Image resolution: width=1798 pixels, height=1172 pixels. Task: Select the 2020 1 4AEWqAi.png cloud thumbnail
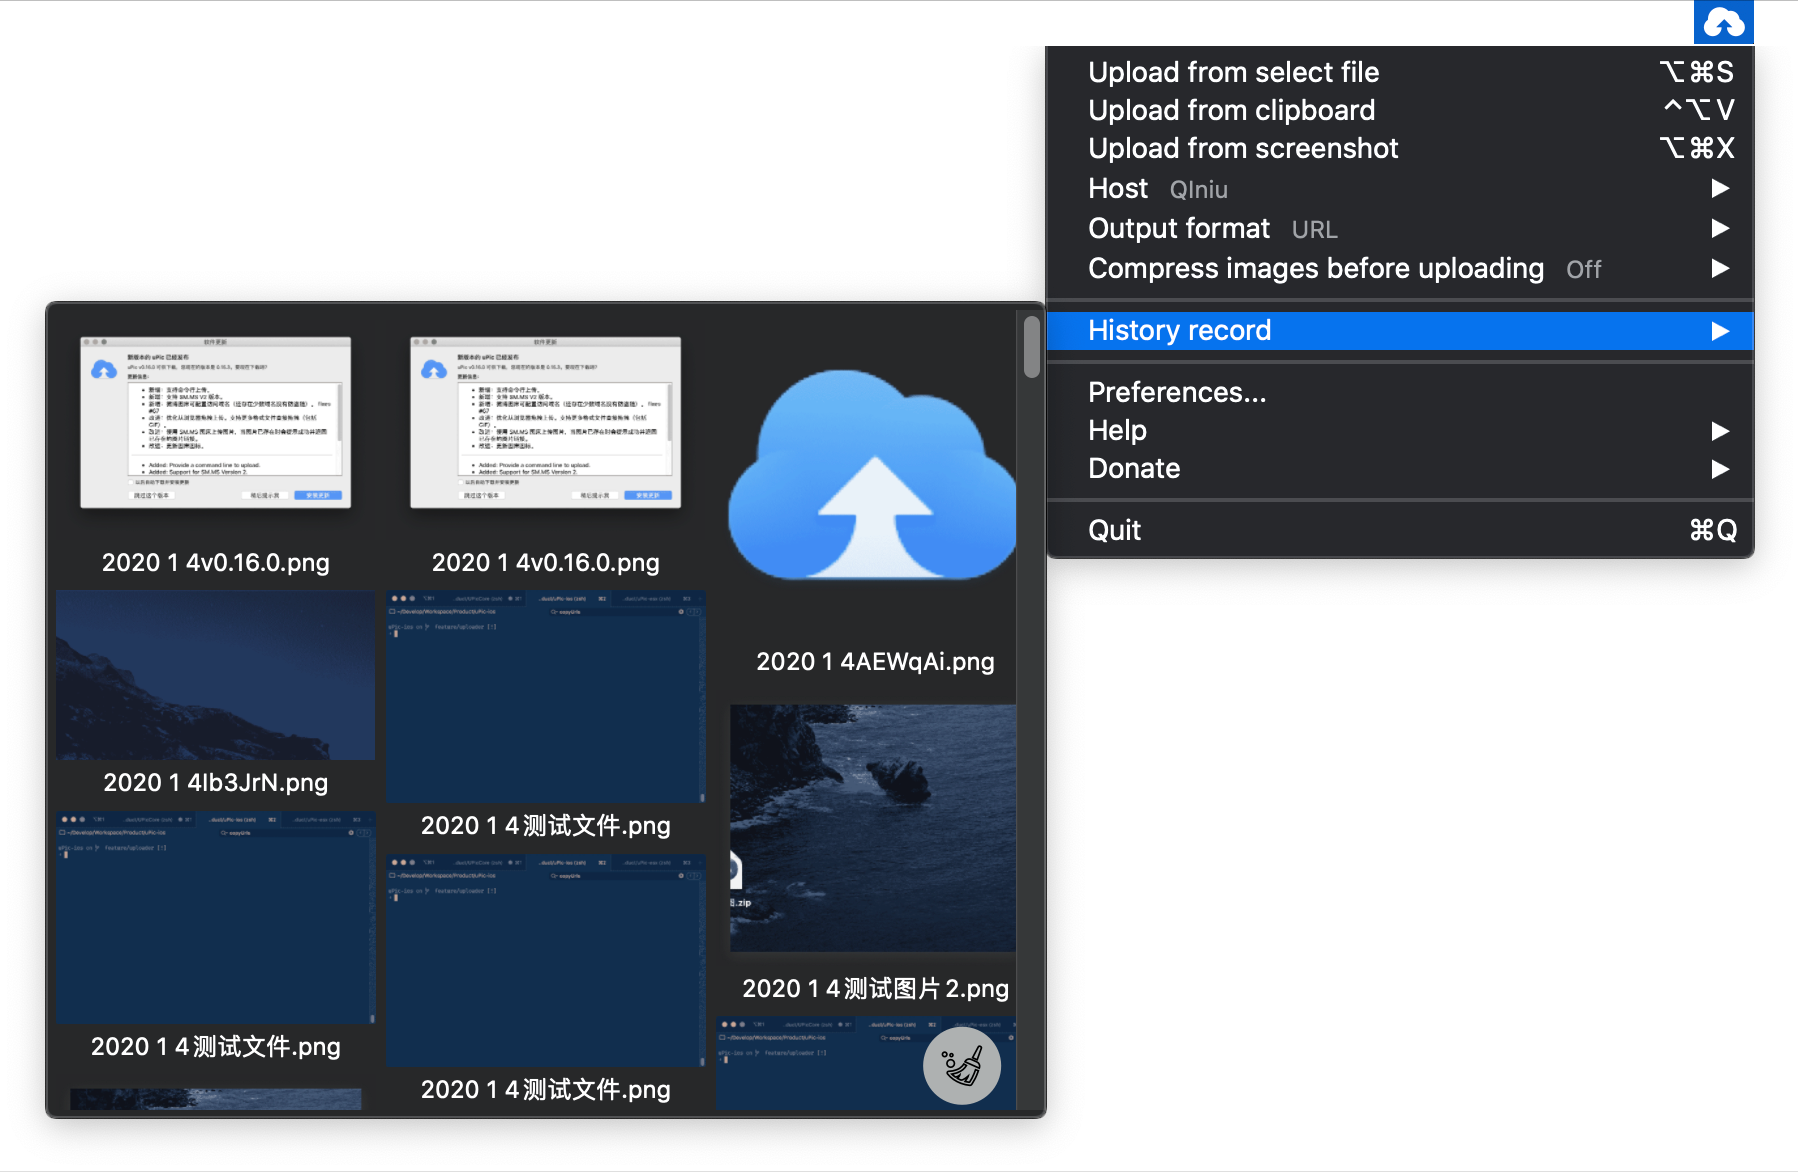pos(873,475)
